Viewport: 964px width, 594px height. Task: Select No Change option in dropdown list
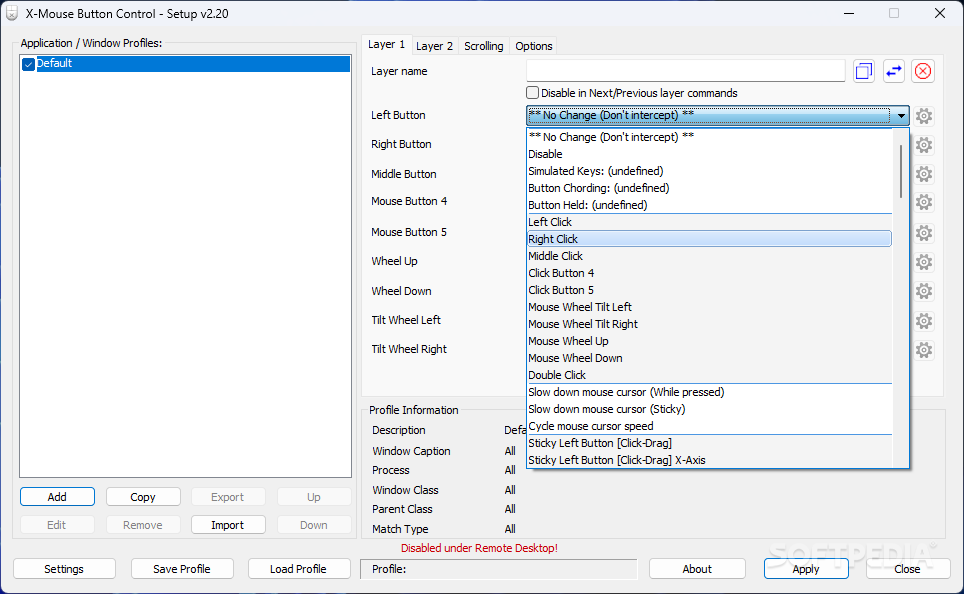click(x=709, y=137)
